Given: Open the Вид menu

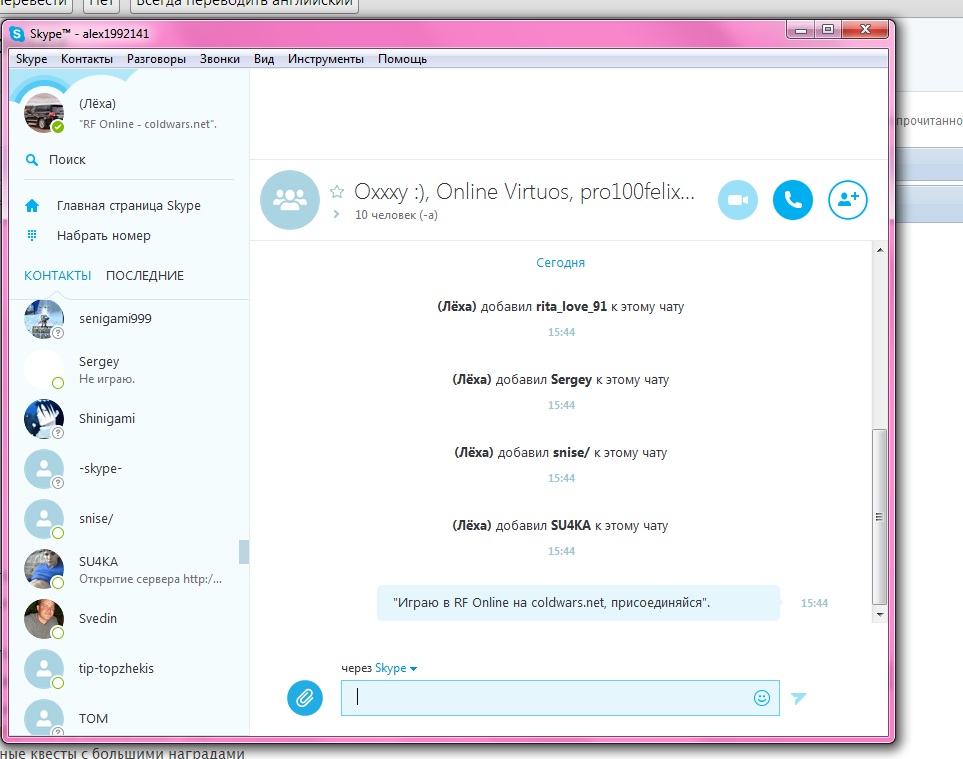Looking at the screenshot, I should click(263, 59).
